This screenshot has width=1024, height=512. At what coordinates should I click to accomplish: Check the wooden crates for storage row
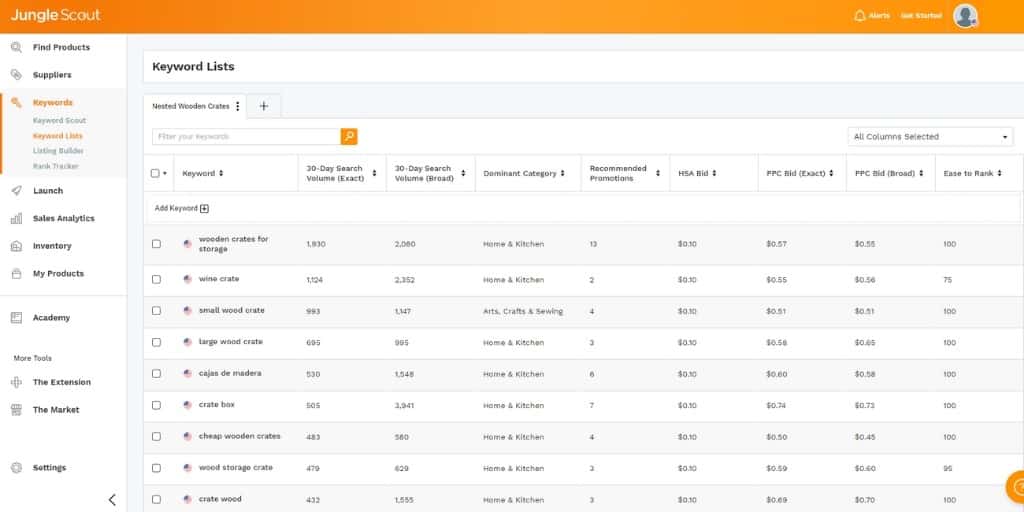156,244
